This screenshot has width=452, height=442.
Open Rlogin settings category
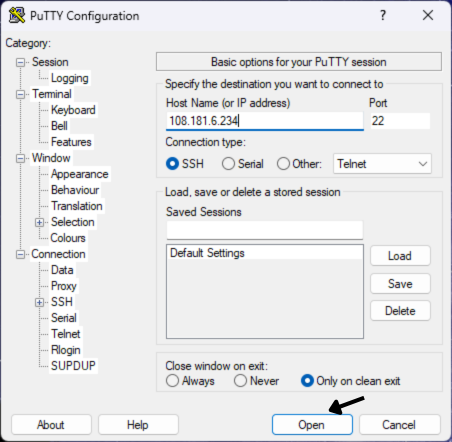[66, 350]
